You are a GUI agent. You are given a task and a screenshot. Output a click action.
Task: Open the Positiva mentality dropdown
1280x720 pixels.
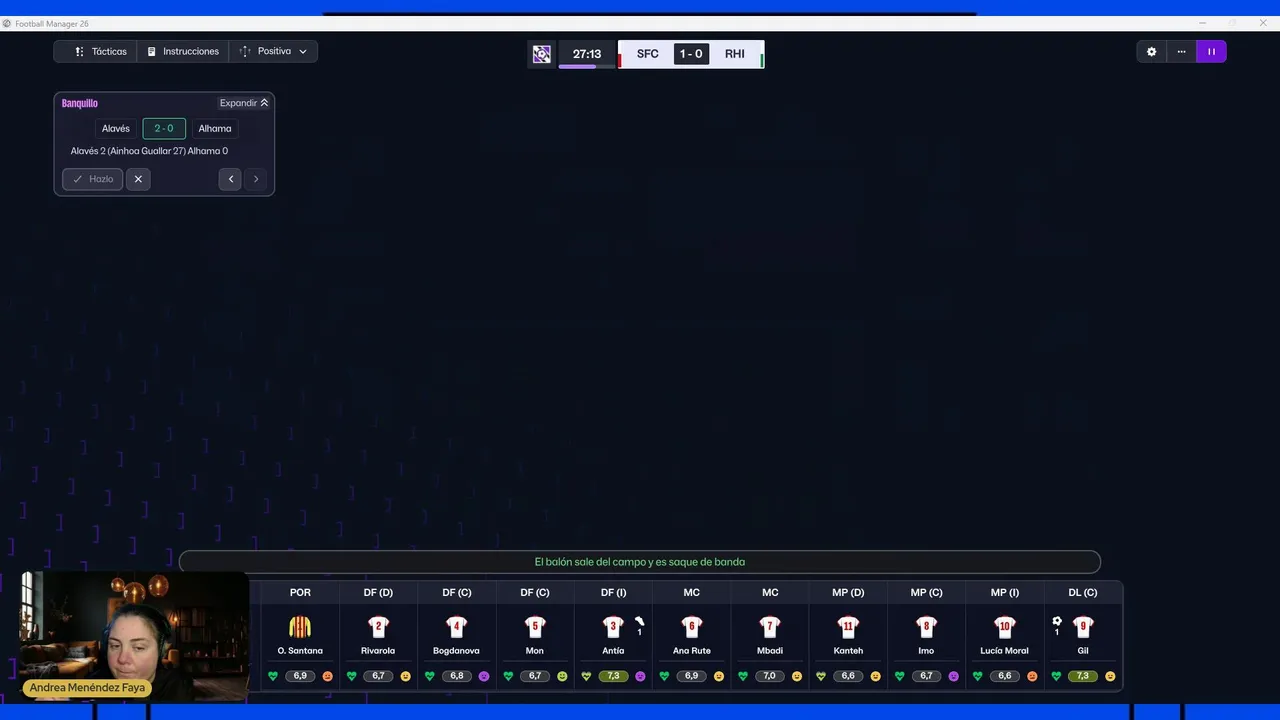(x=274, y=51)
